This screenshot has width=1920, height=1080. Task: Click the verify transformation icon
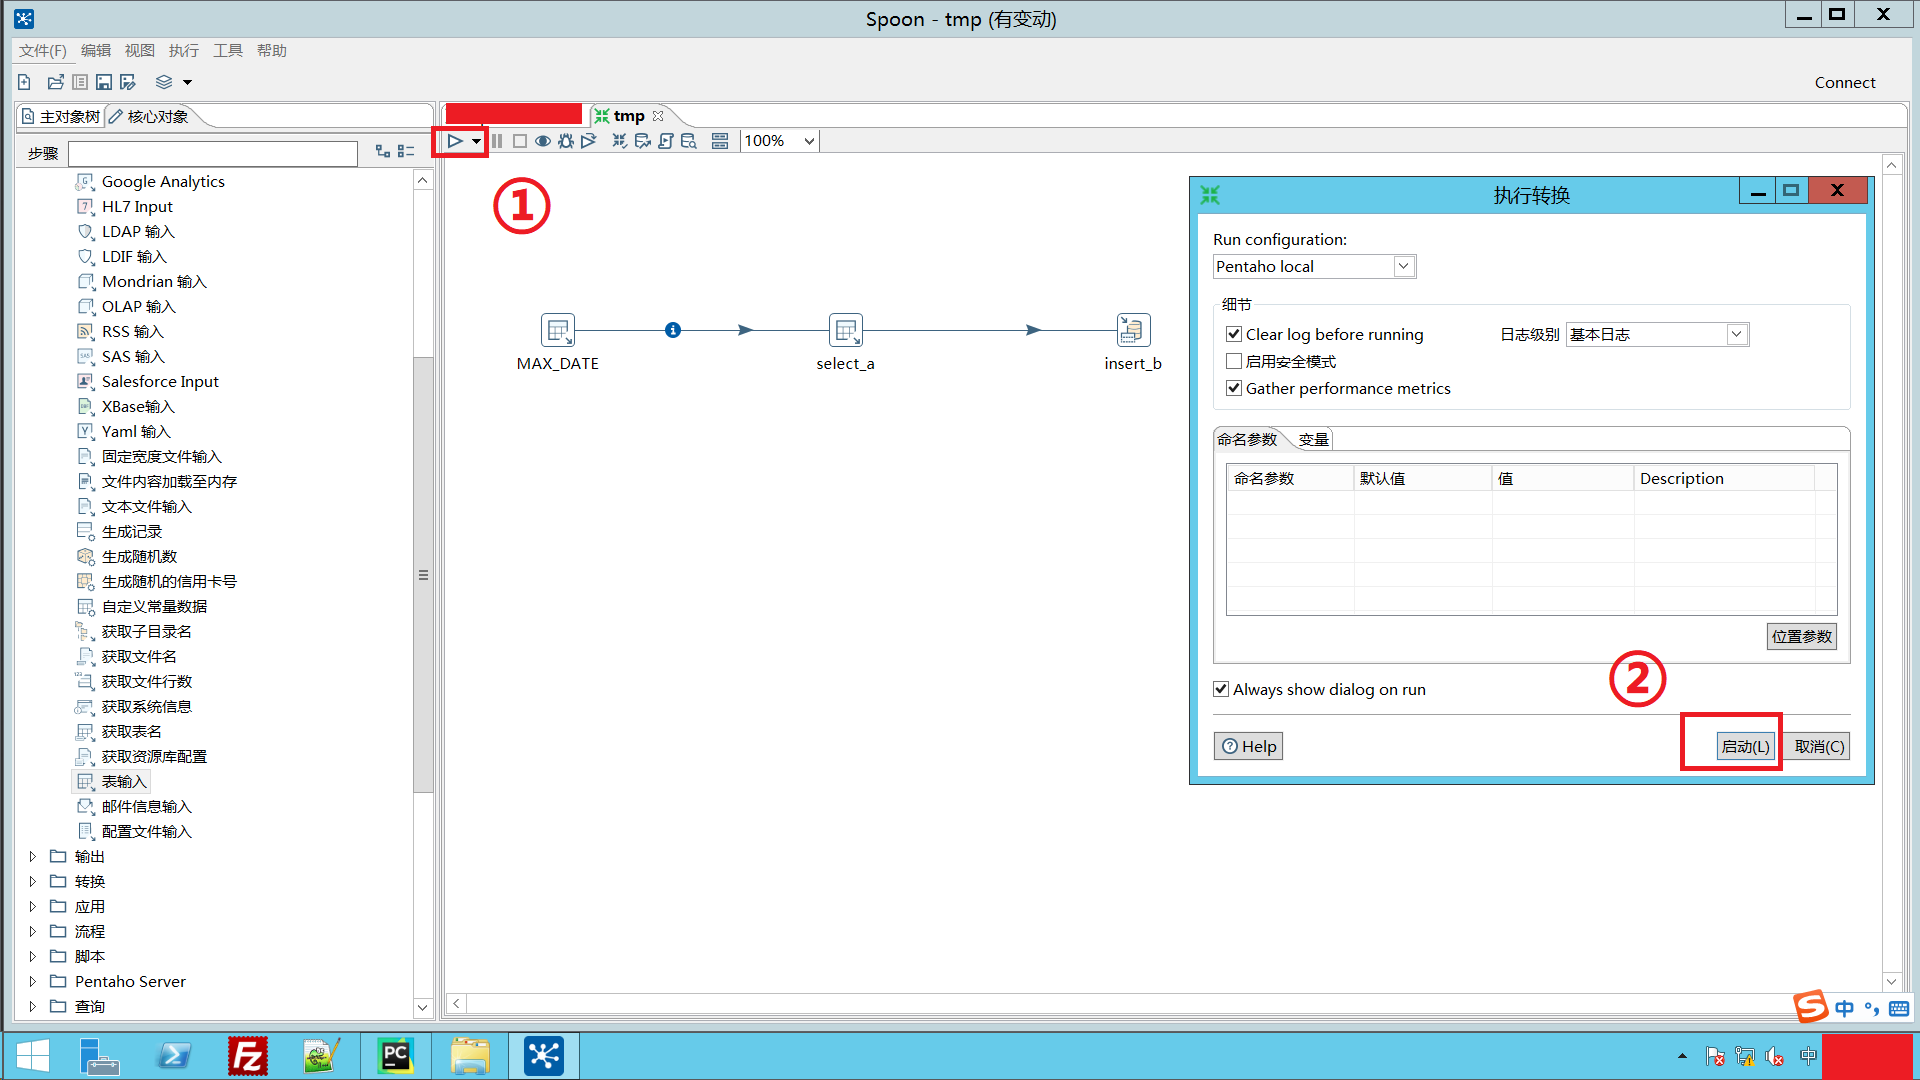click(x=620, y=141)
